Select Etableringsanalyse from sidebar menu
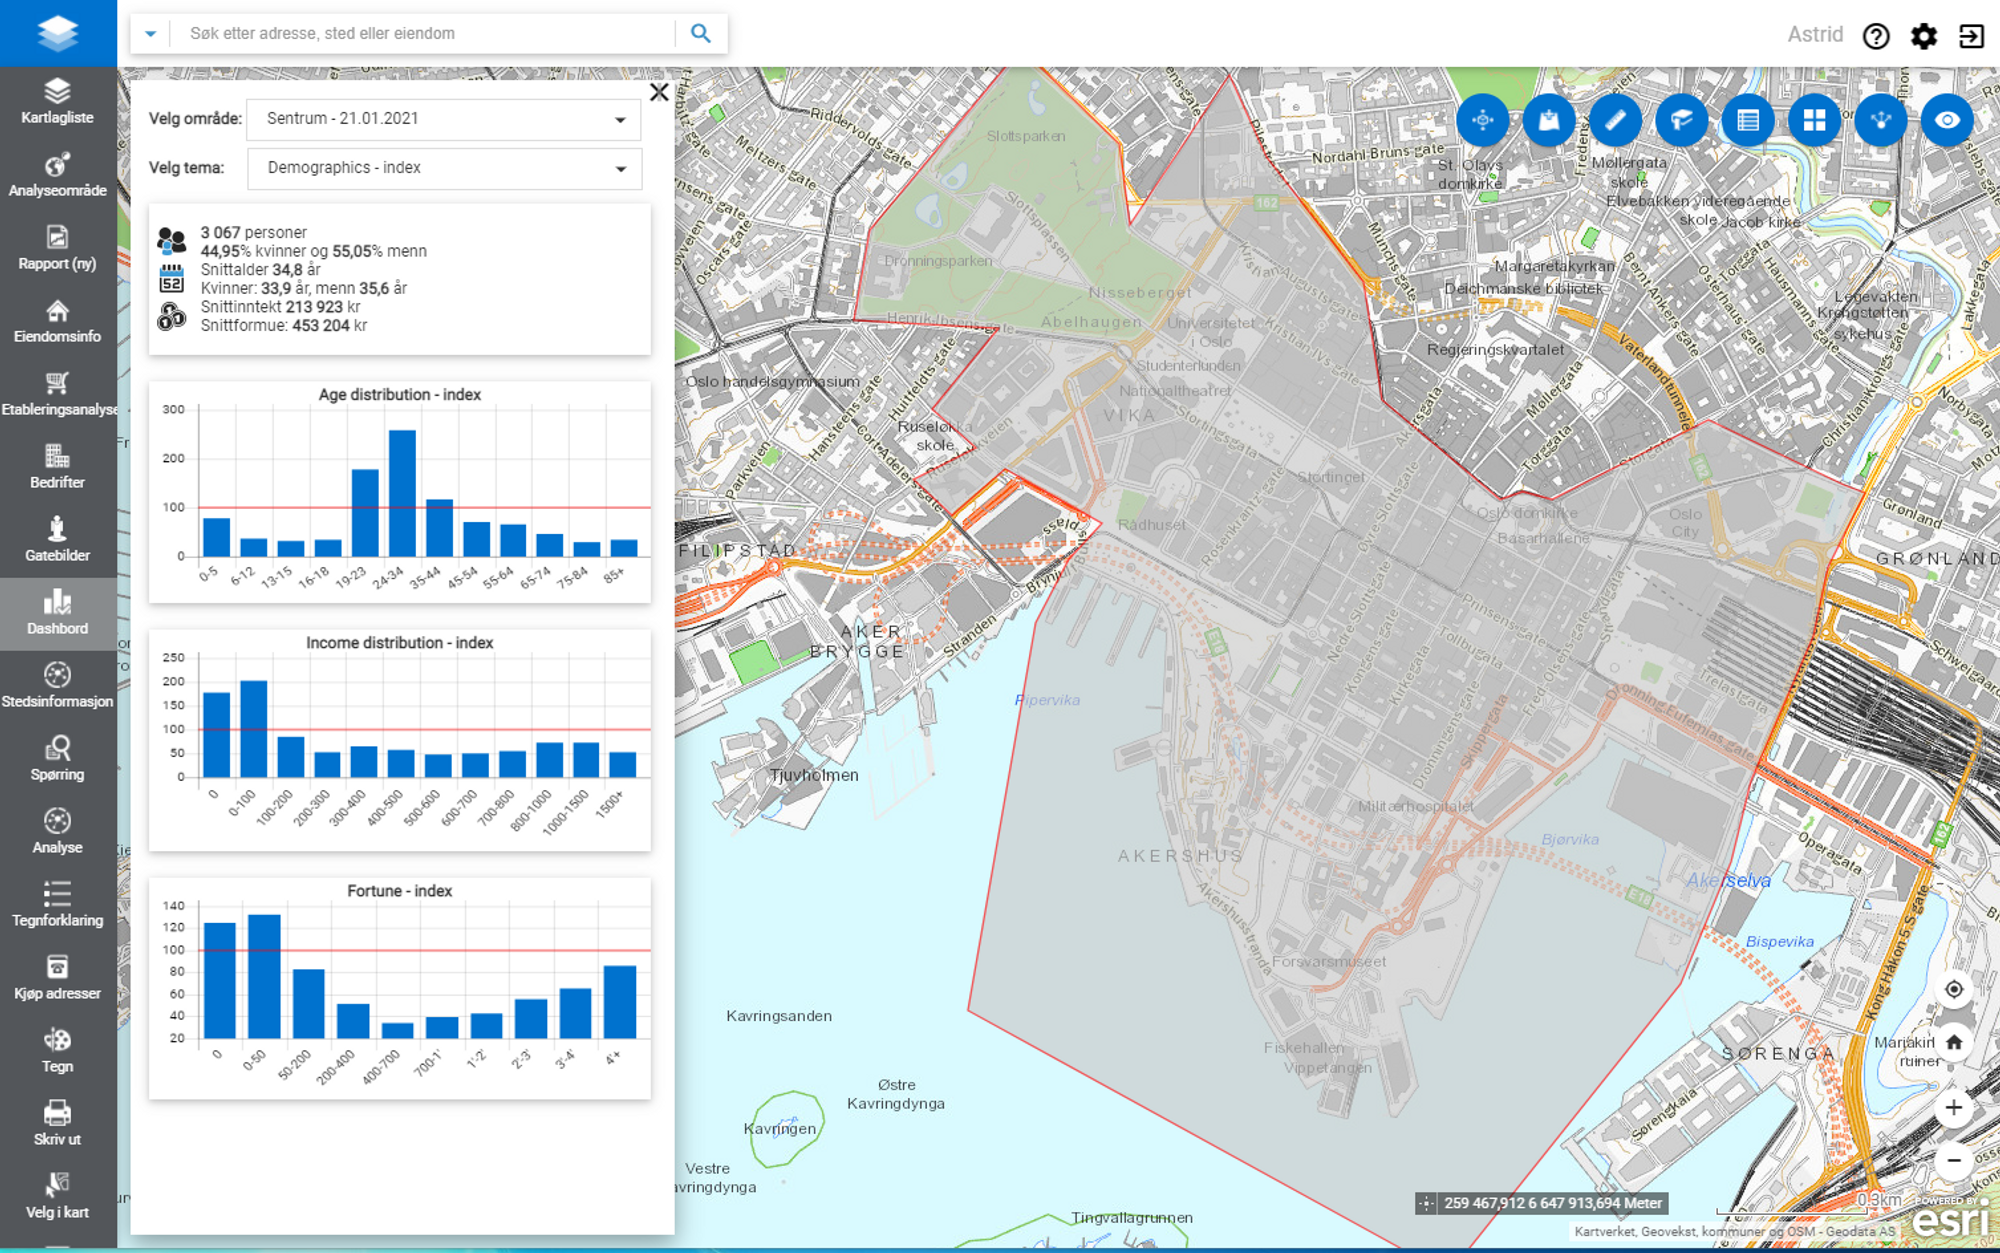 click(x=57, y=393)
